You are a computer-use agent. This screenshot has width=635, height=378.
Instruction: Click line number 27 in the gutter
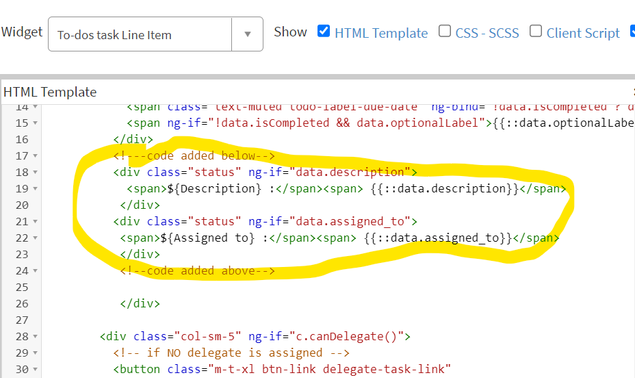pos(22,320)
